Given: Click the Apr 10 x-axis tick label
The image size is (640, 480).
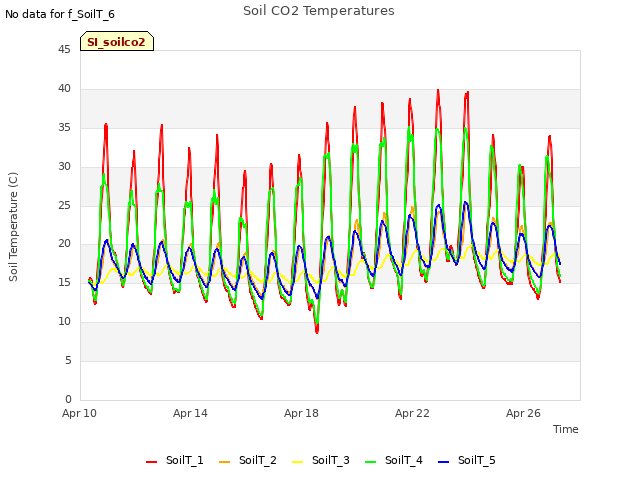Looking at the screenshot, I should tap(79, 413).
